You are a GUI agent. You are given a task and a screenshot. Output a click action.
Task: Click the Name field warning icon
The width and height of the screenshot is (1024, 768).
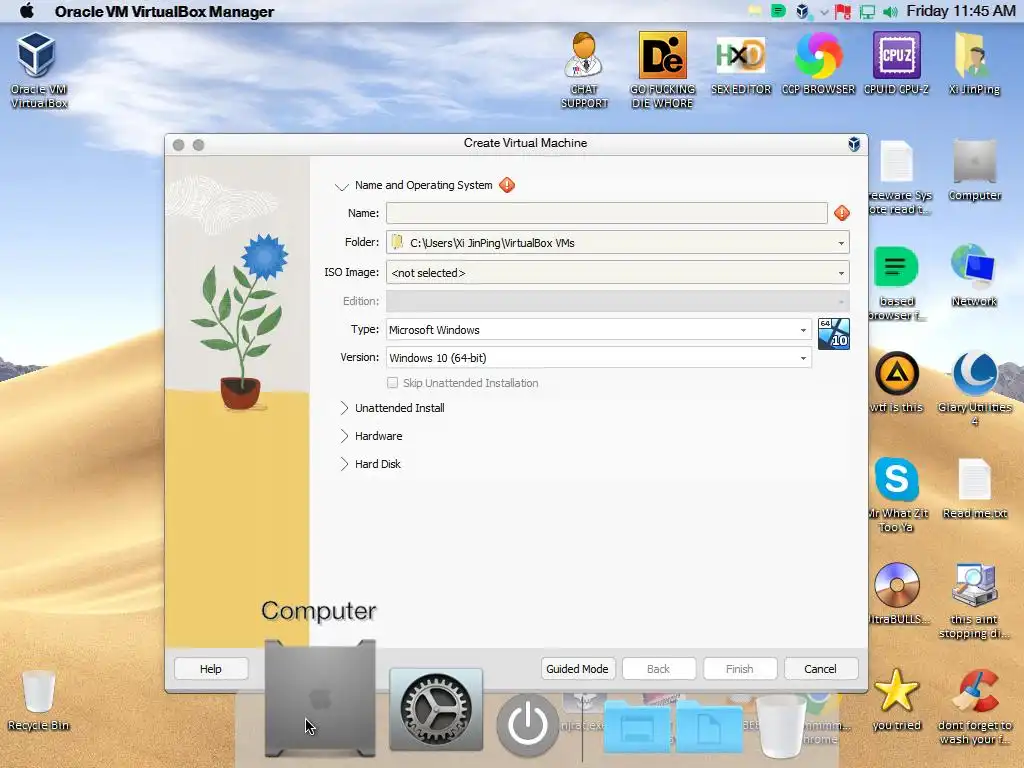click(842, 213)
